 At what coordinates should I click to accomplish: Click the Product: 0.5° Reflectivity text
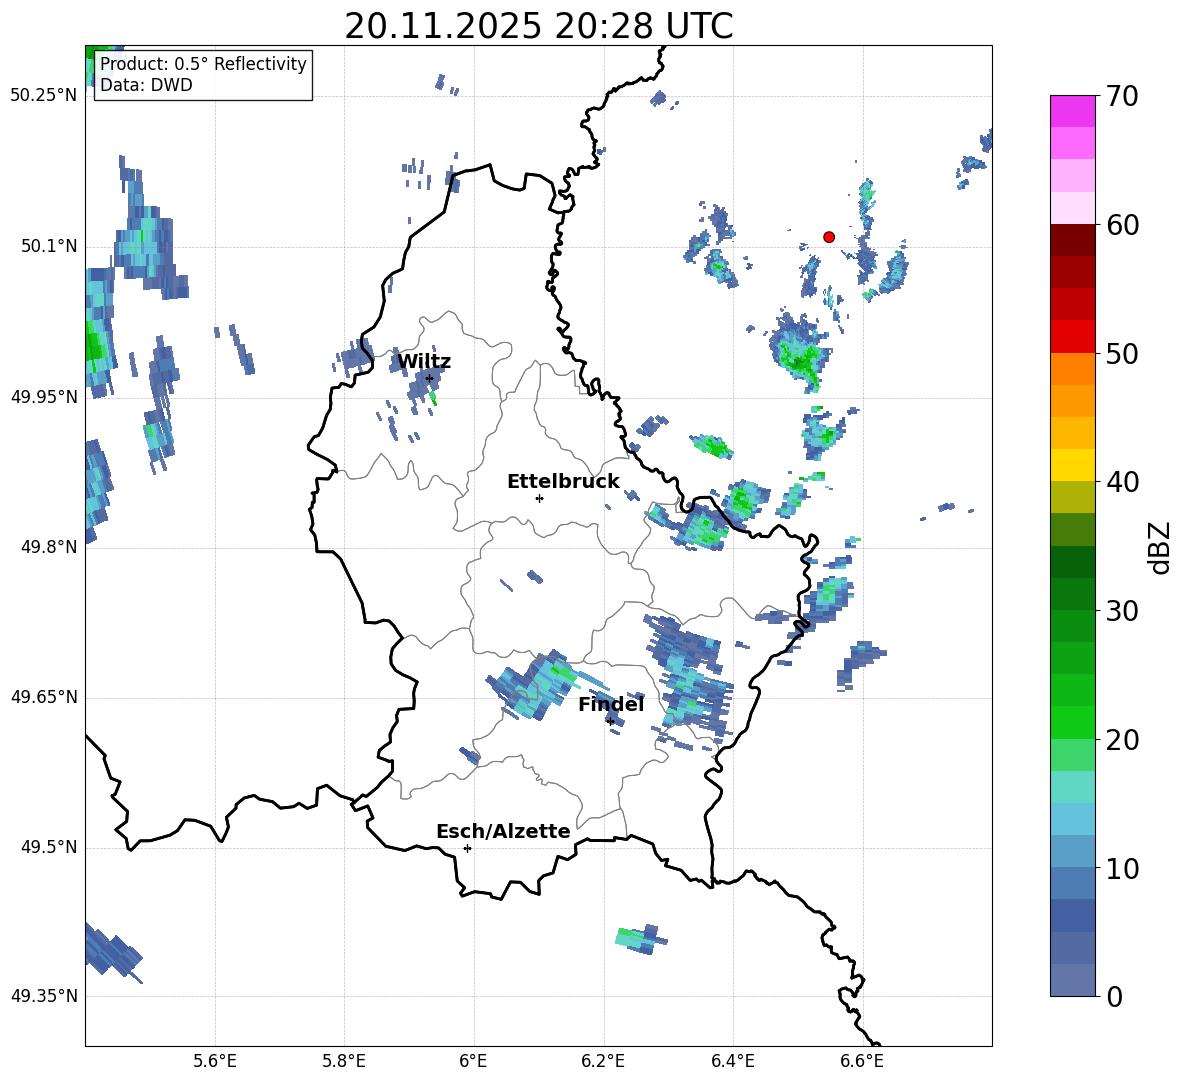203,64
